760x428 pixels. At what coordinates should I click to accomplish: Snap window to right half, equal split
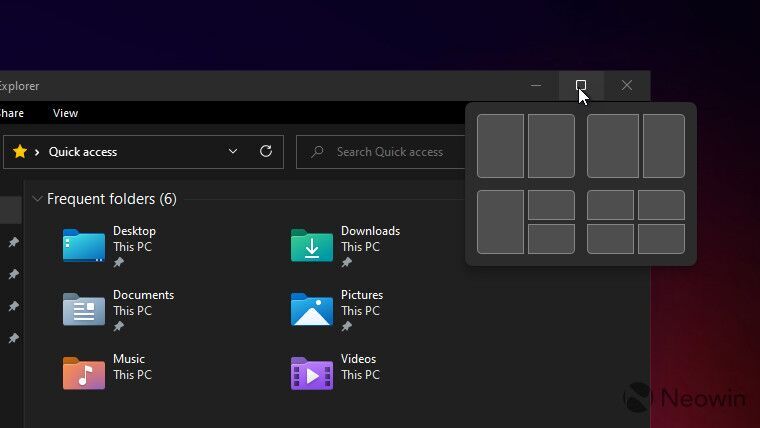coord(551,146)
